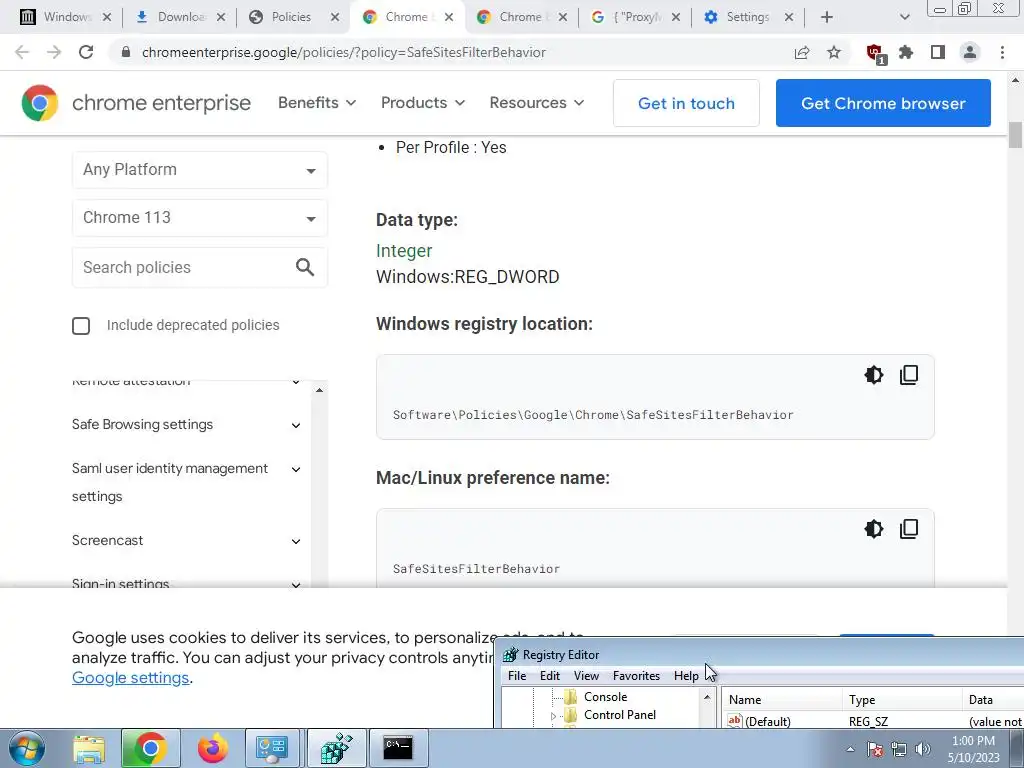This screenshot has width=1024, height=768.
Task: Click the Action Center flag tray icon
Action: click(x=875, y=749)
